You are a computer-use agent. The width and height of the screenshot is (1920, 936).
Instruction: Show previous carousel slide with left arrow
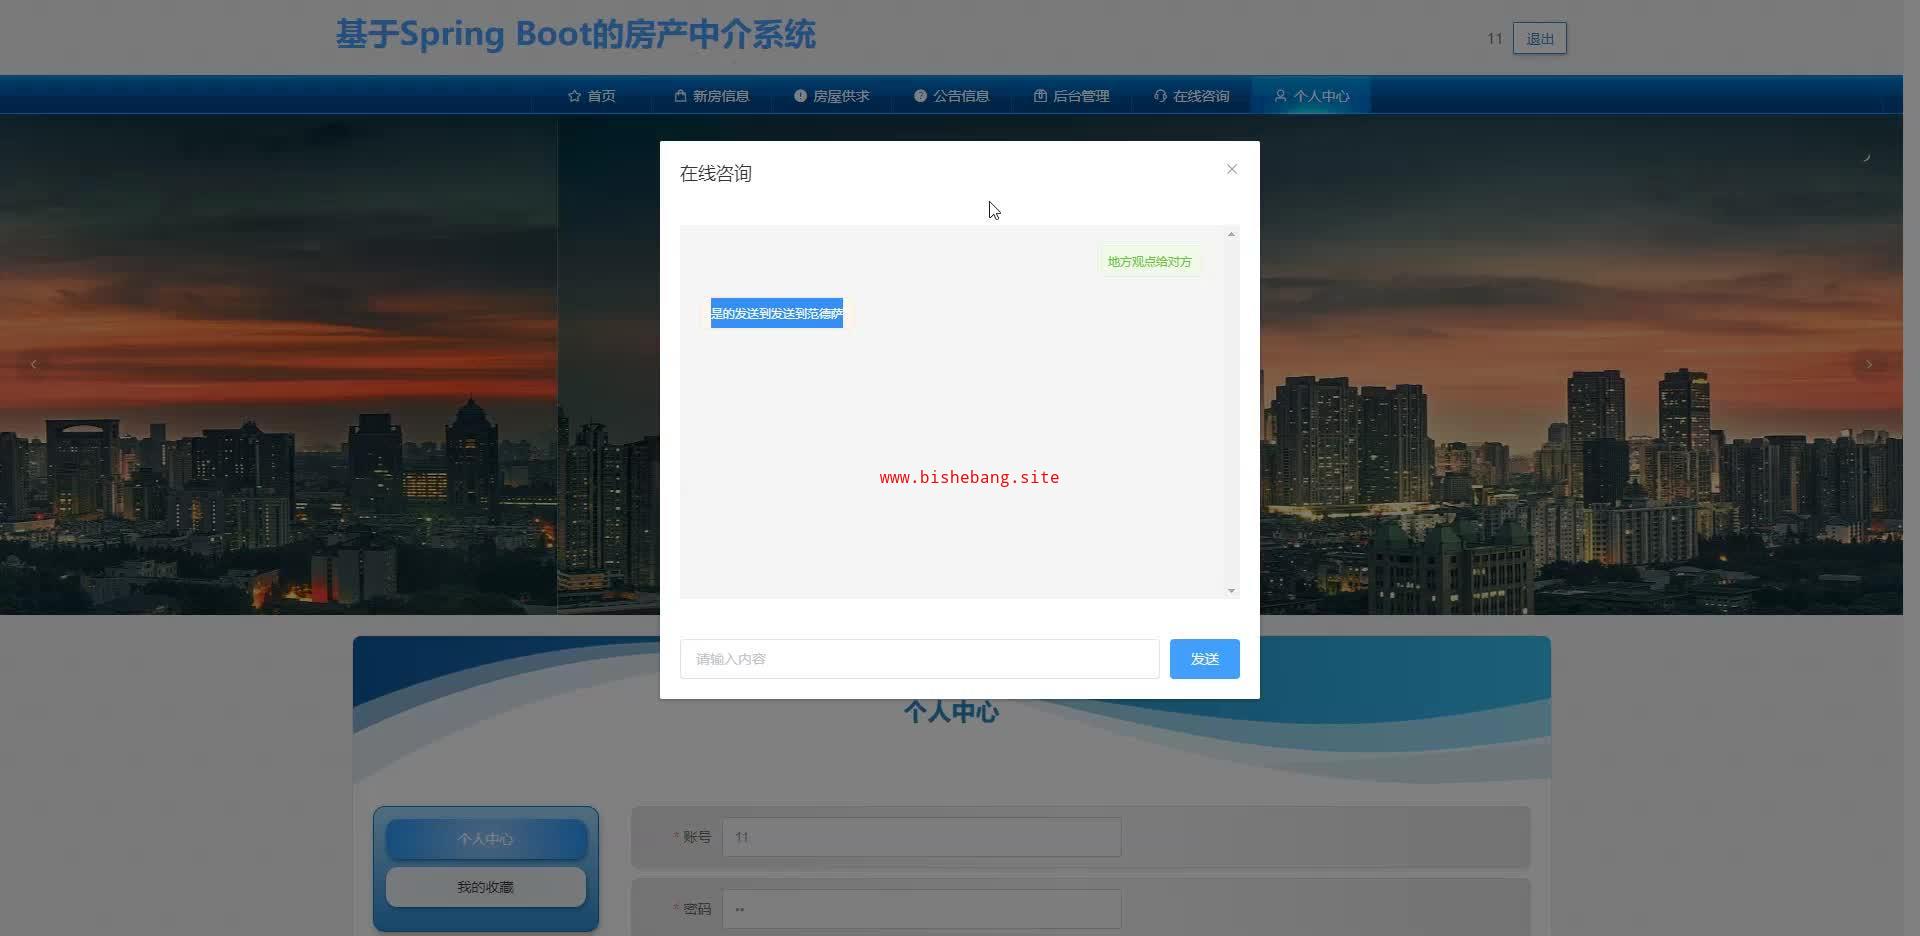point(34,364)
